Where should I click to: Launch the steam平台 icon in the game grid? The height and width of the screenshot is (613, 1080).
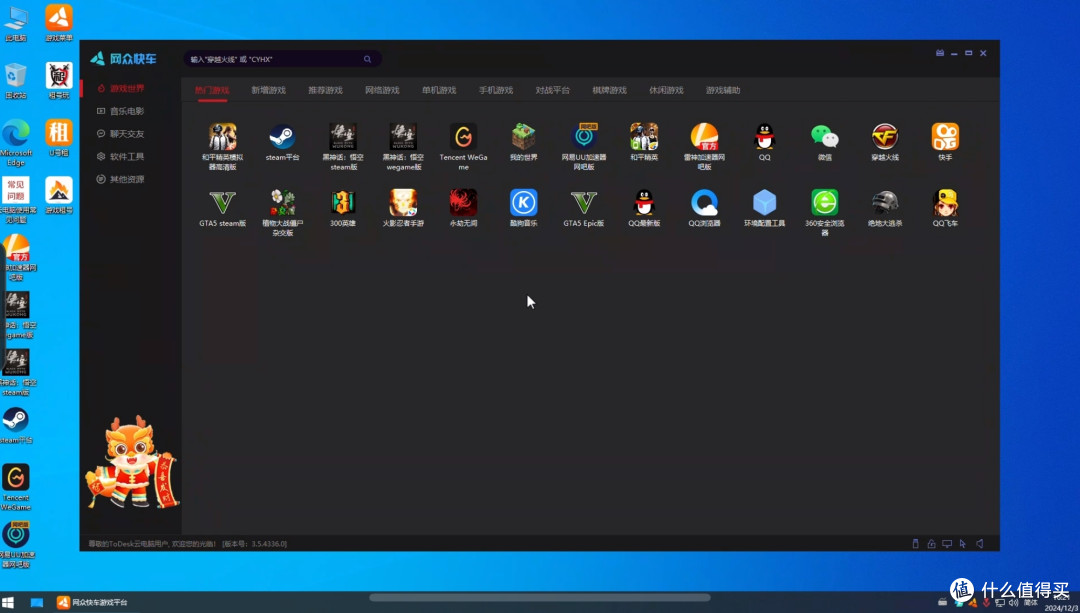282,137
